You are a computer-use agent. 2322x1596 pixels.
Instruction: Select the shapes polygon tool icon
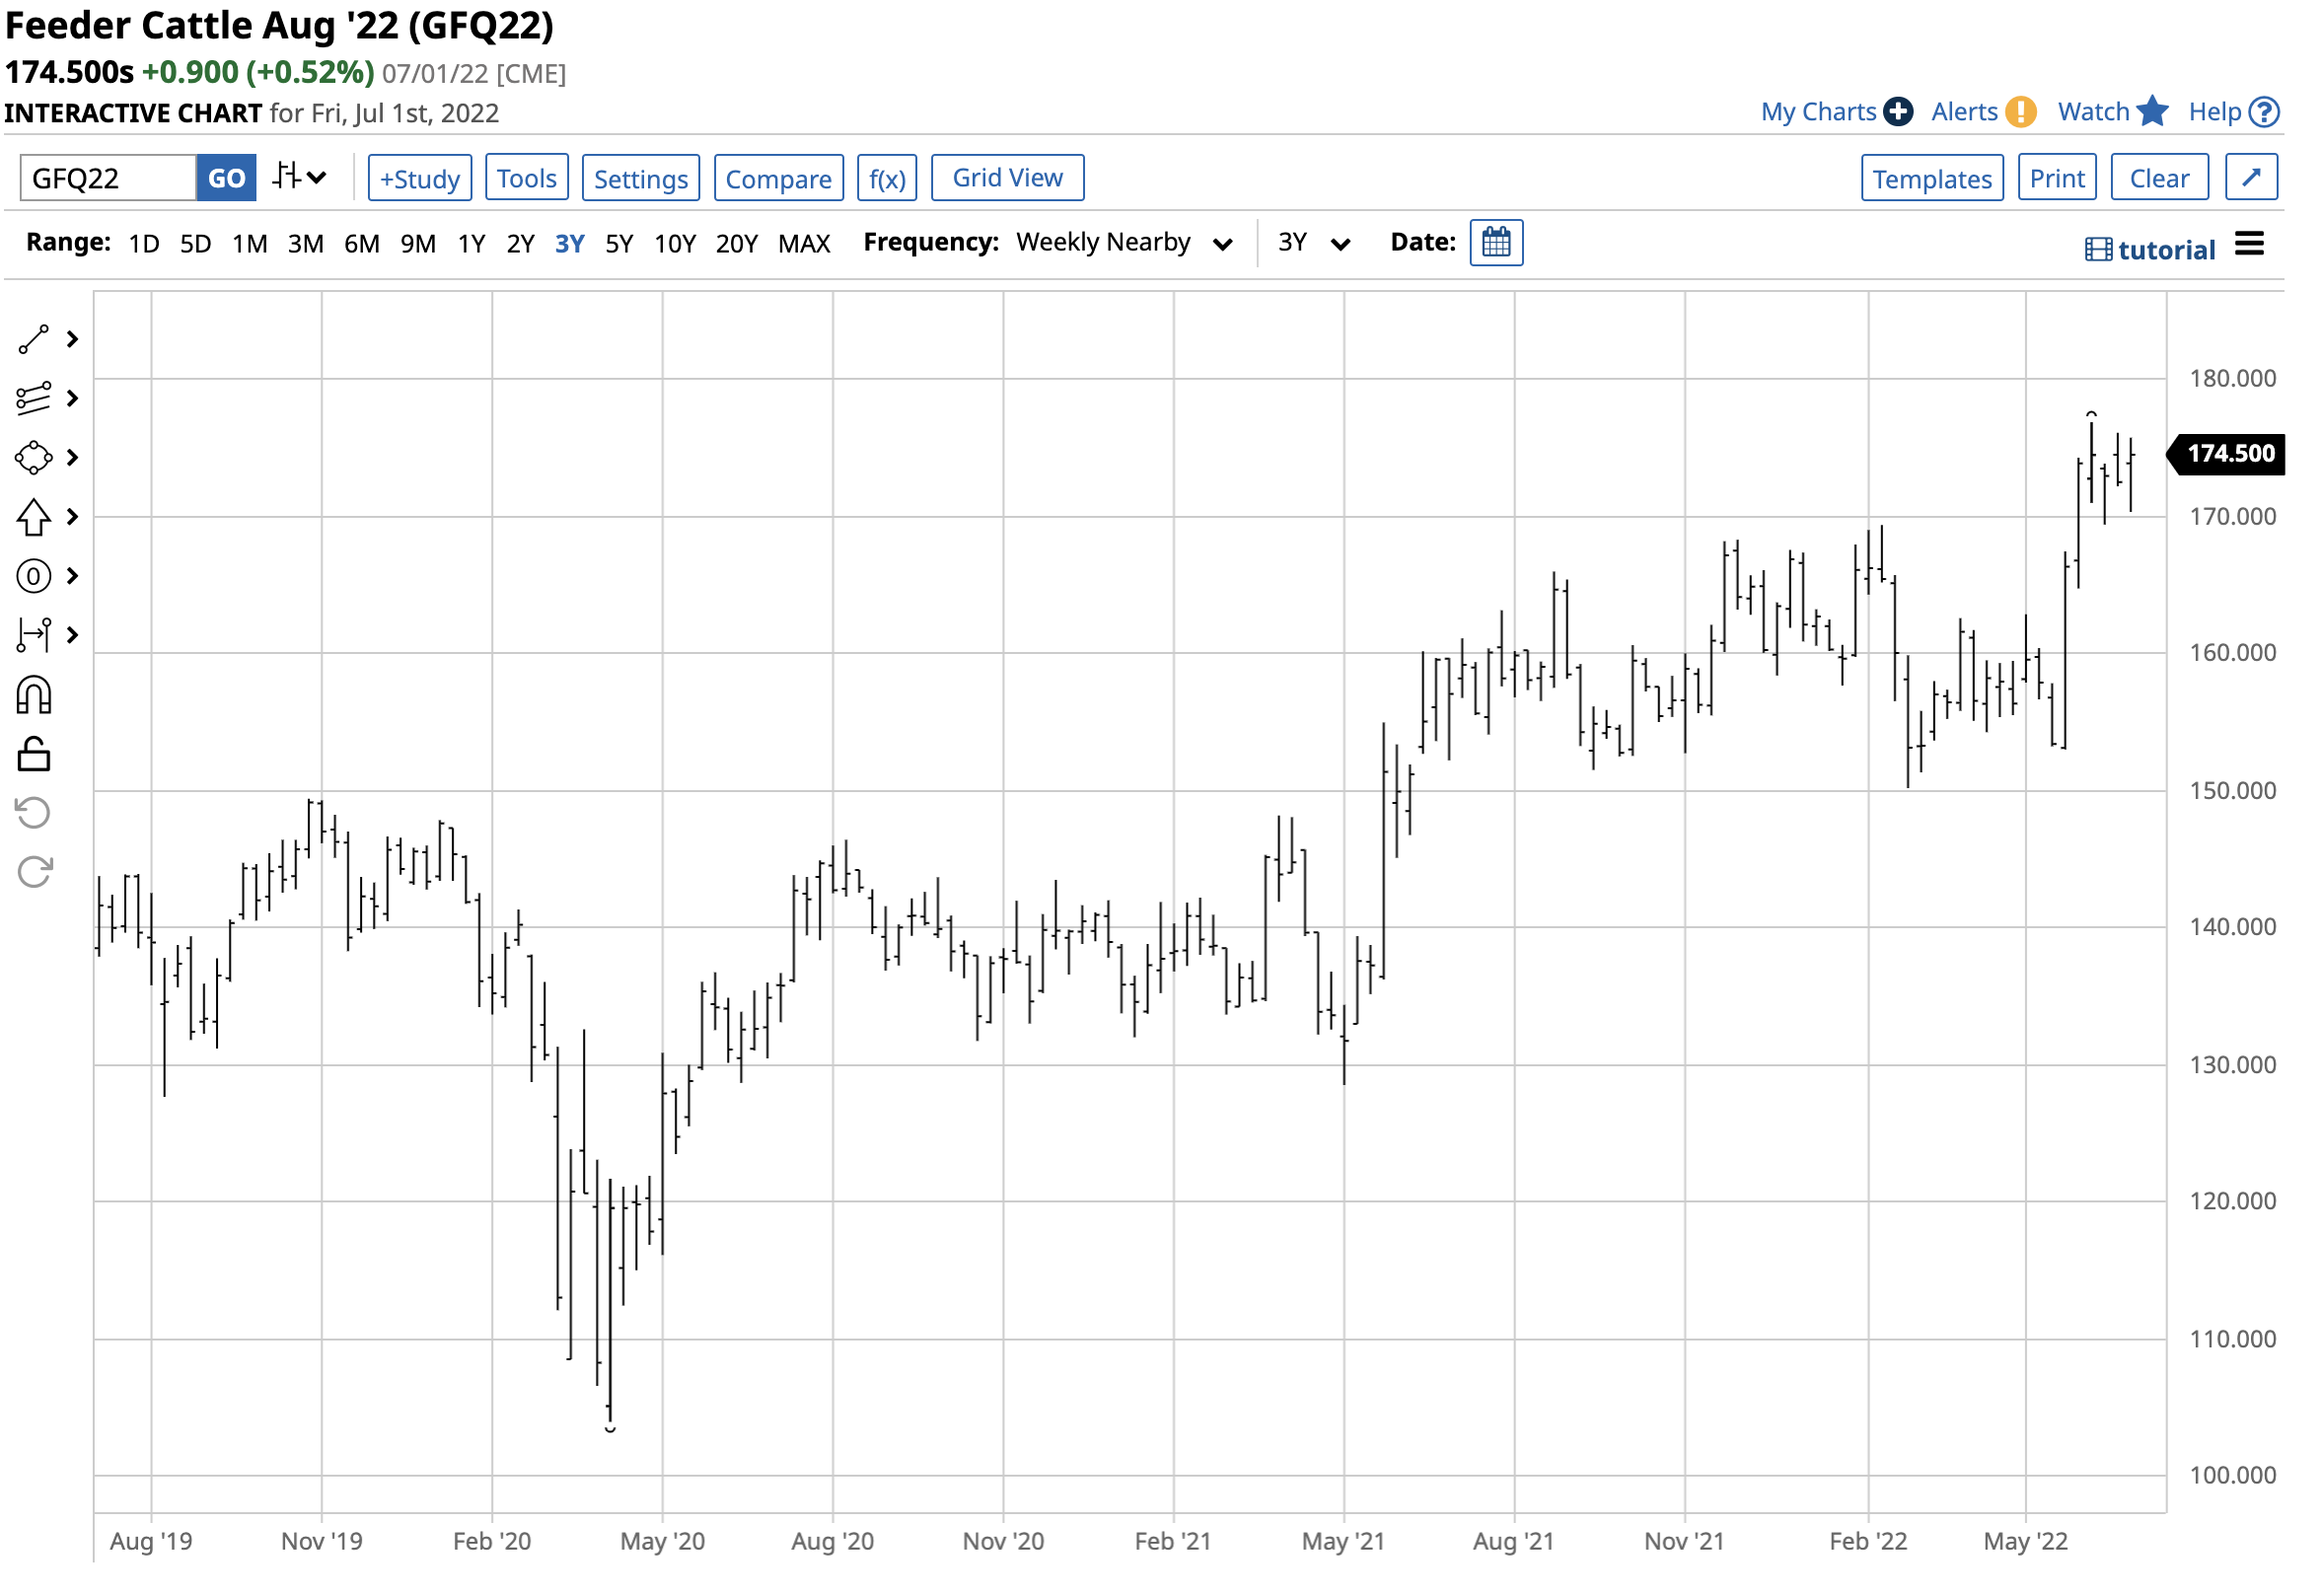[x=33, y=458]
